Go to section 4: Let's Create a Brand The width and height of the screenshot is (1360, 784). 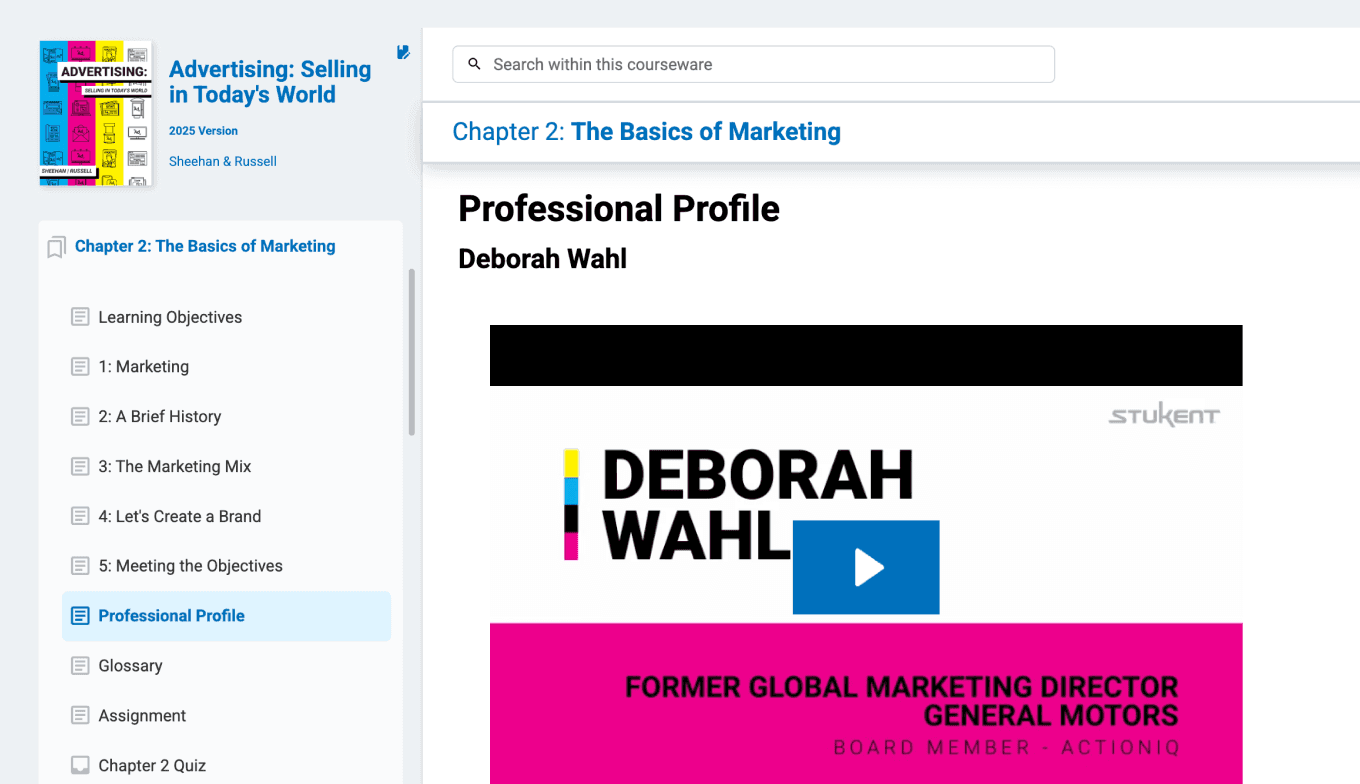pyautogui.click(x=180, y=517)
